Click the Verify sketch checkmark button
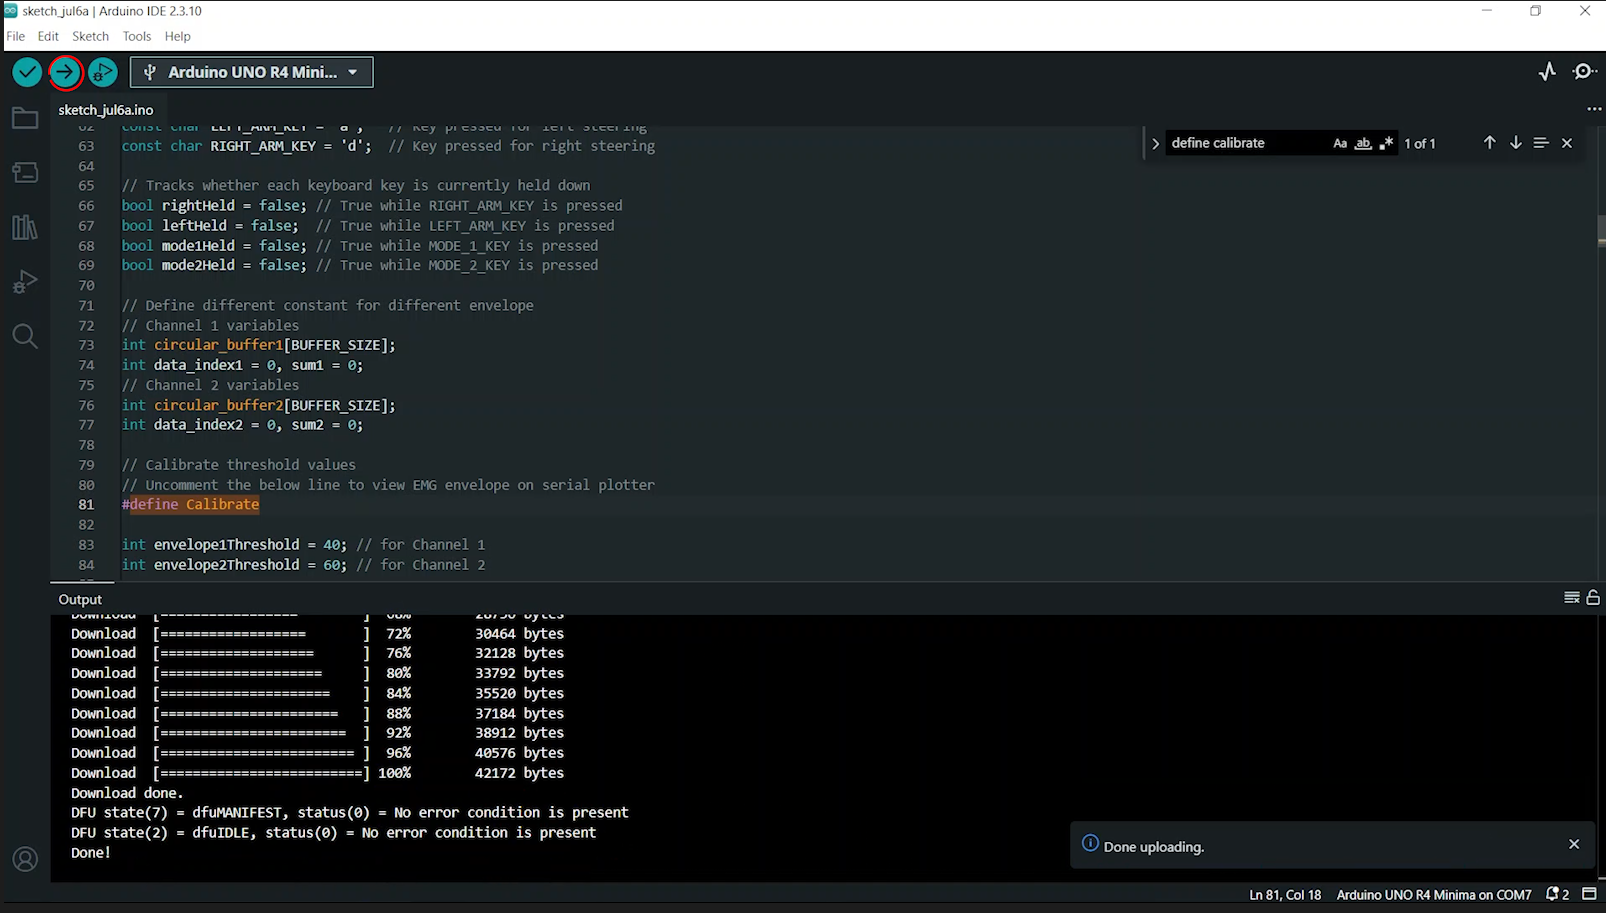Viewport: 1606px width, 913px height. coord(27,72)
